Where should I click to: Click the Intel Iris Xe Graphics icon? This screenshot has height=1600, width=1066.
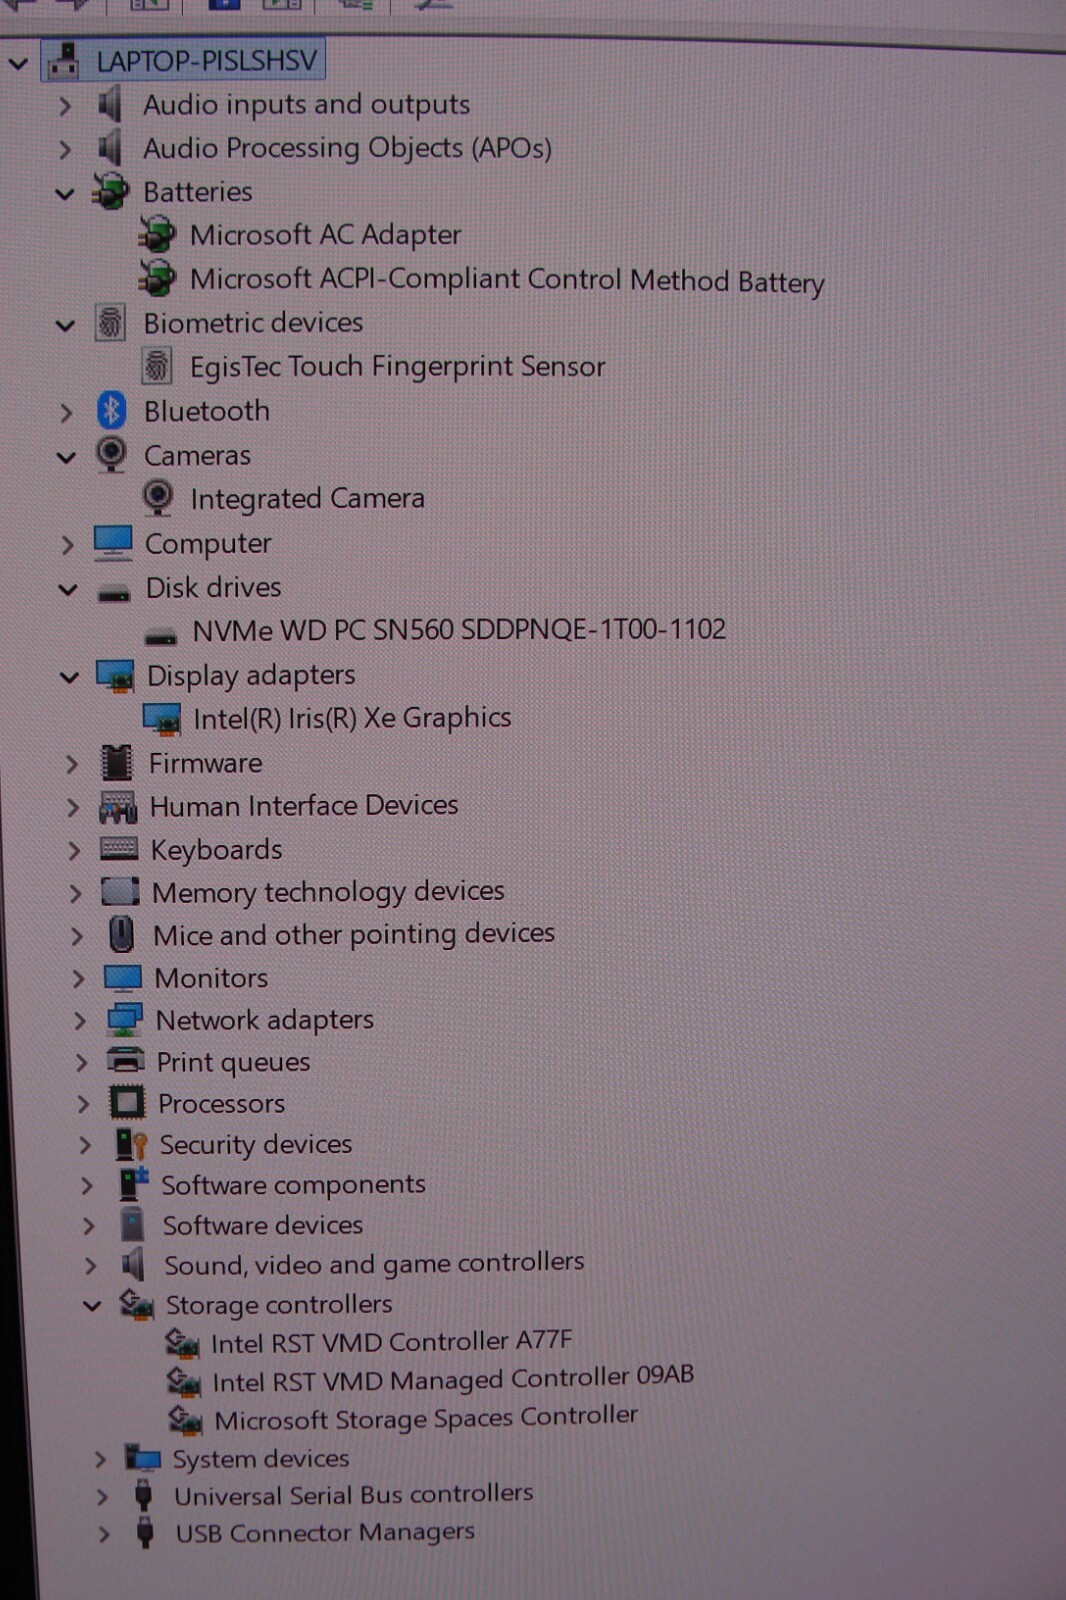coord(161,719)
